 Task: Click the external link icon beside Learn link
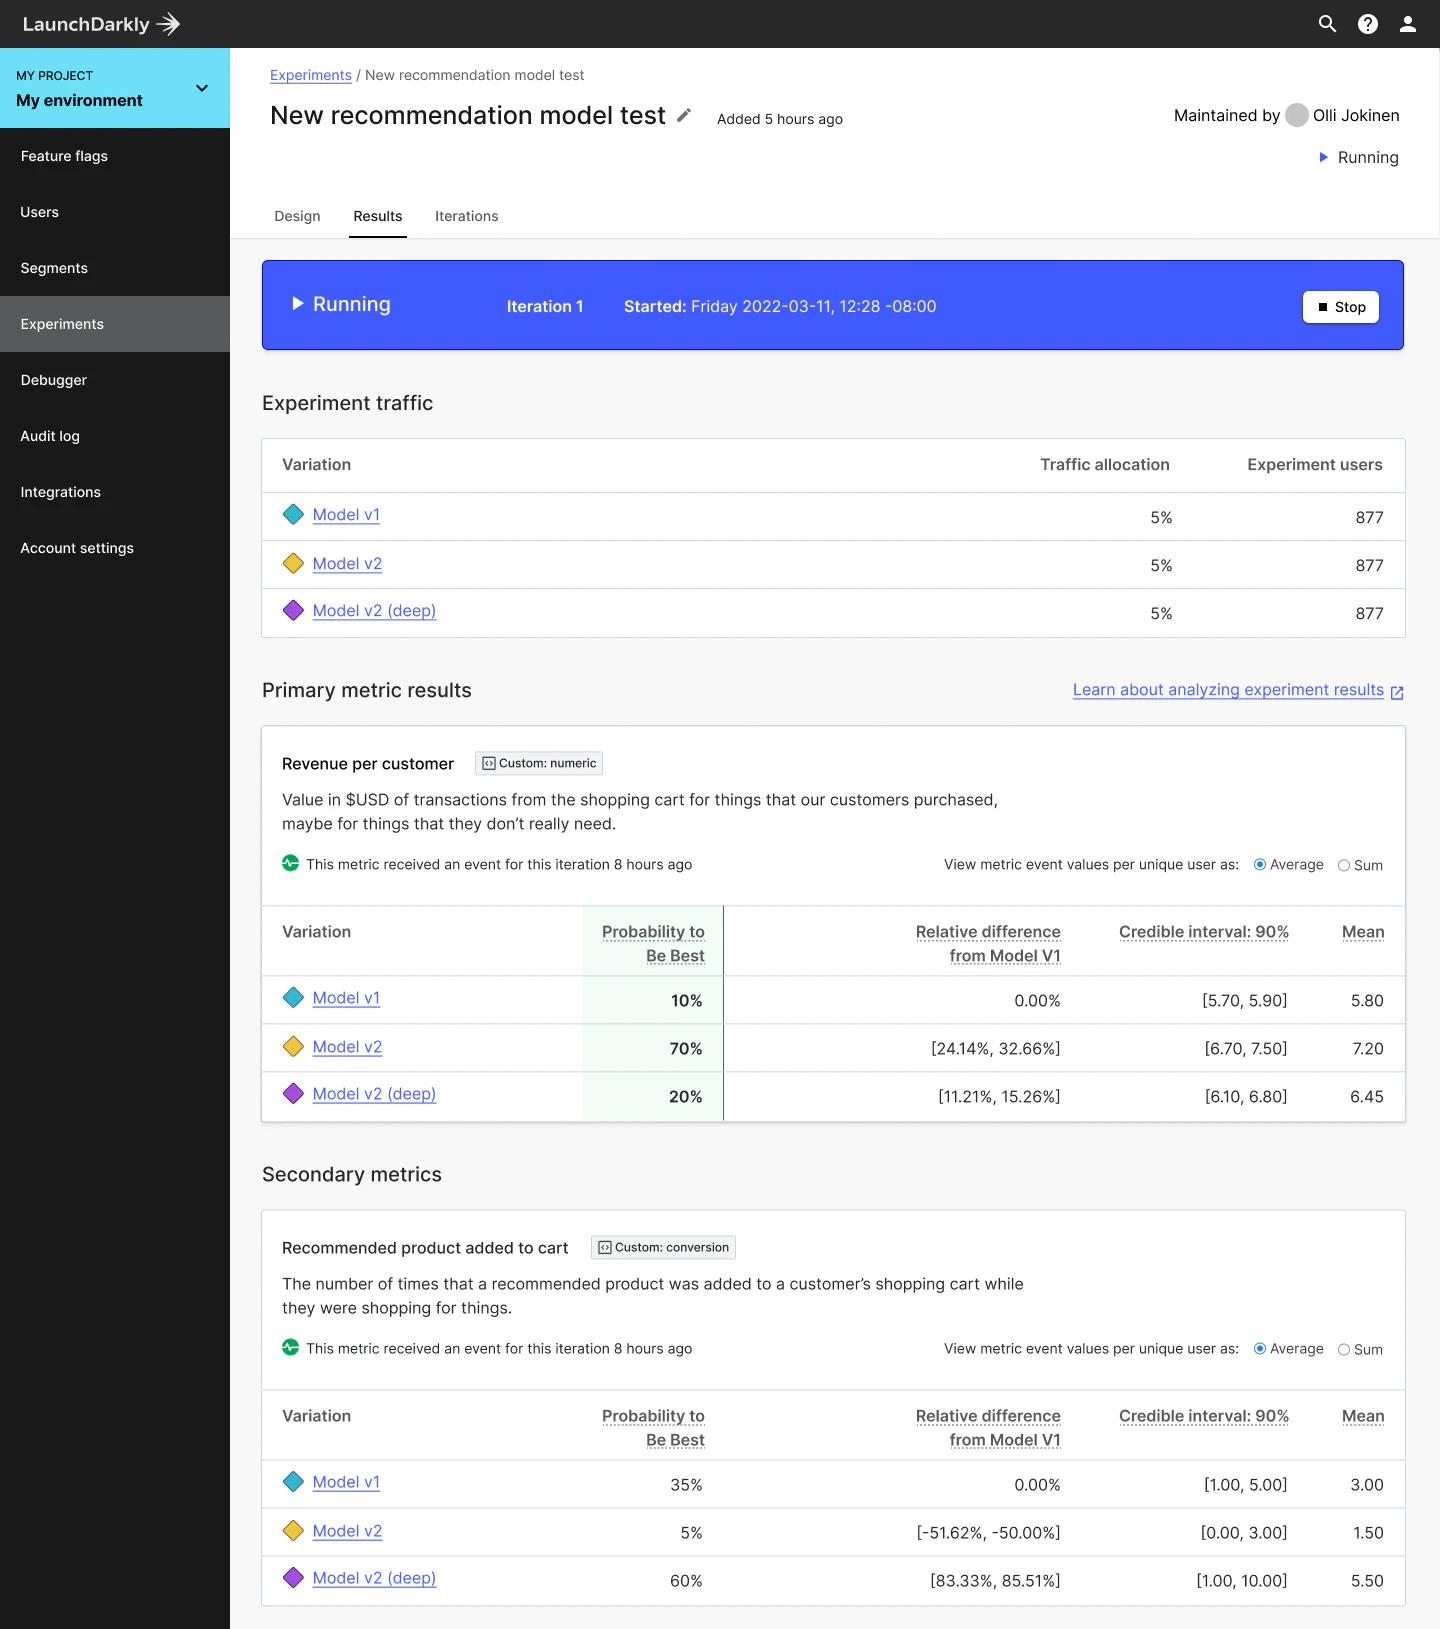click(x=1397, y=692)
